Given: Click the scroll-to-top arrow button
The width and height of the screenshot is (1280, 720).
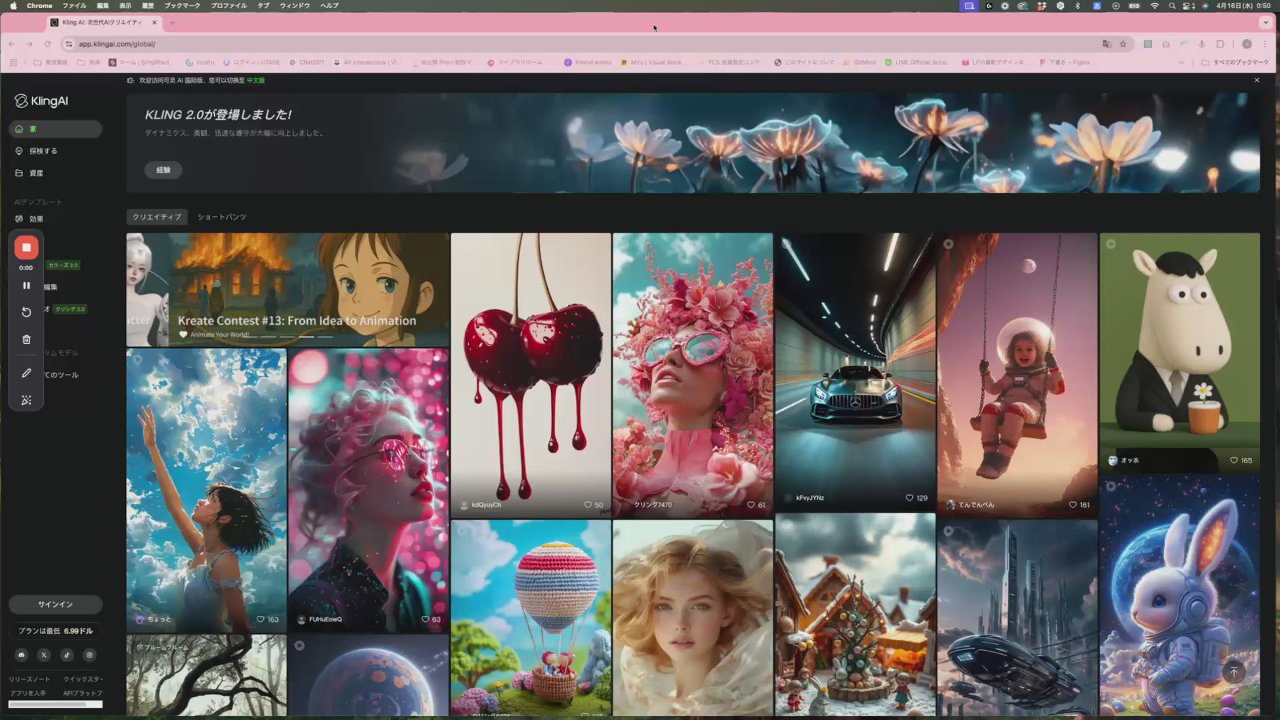Looking at the screenshot, I should [1234, 673].
